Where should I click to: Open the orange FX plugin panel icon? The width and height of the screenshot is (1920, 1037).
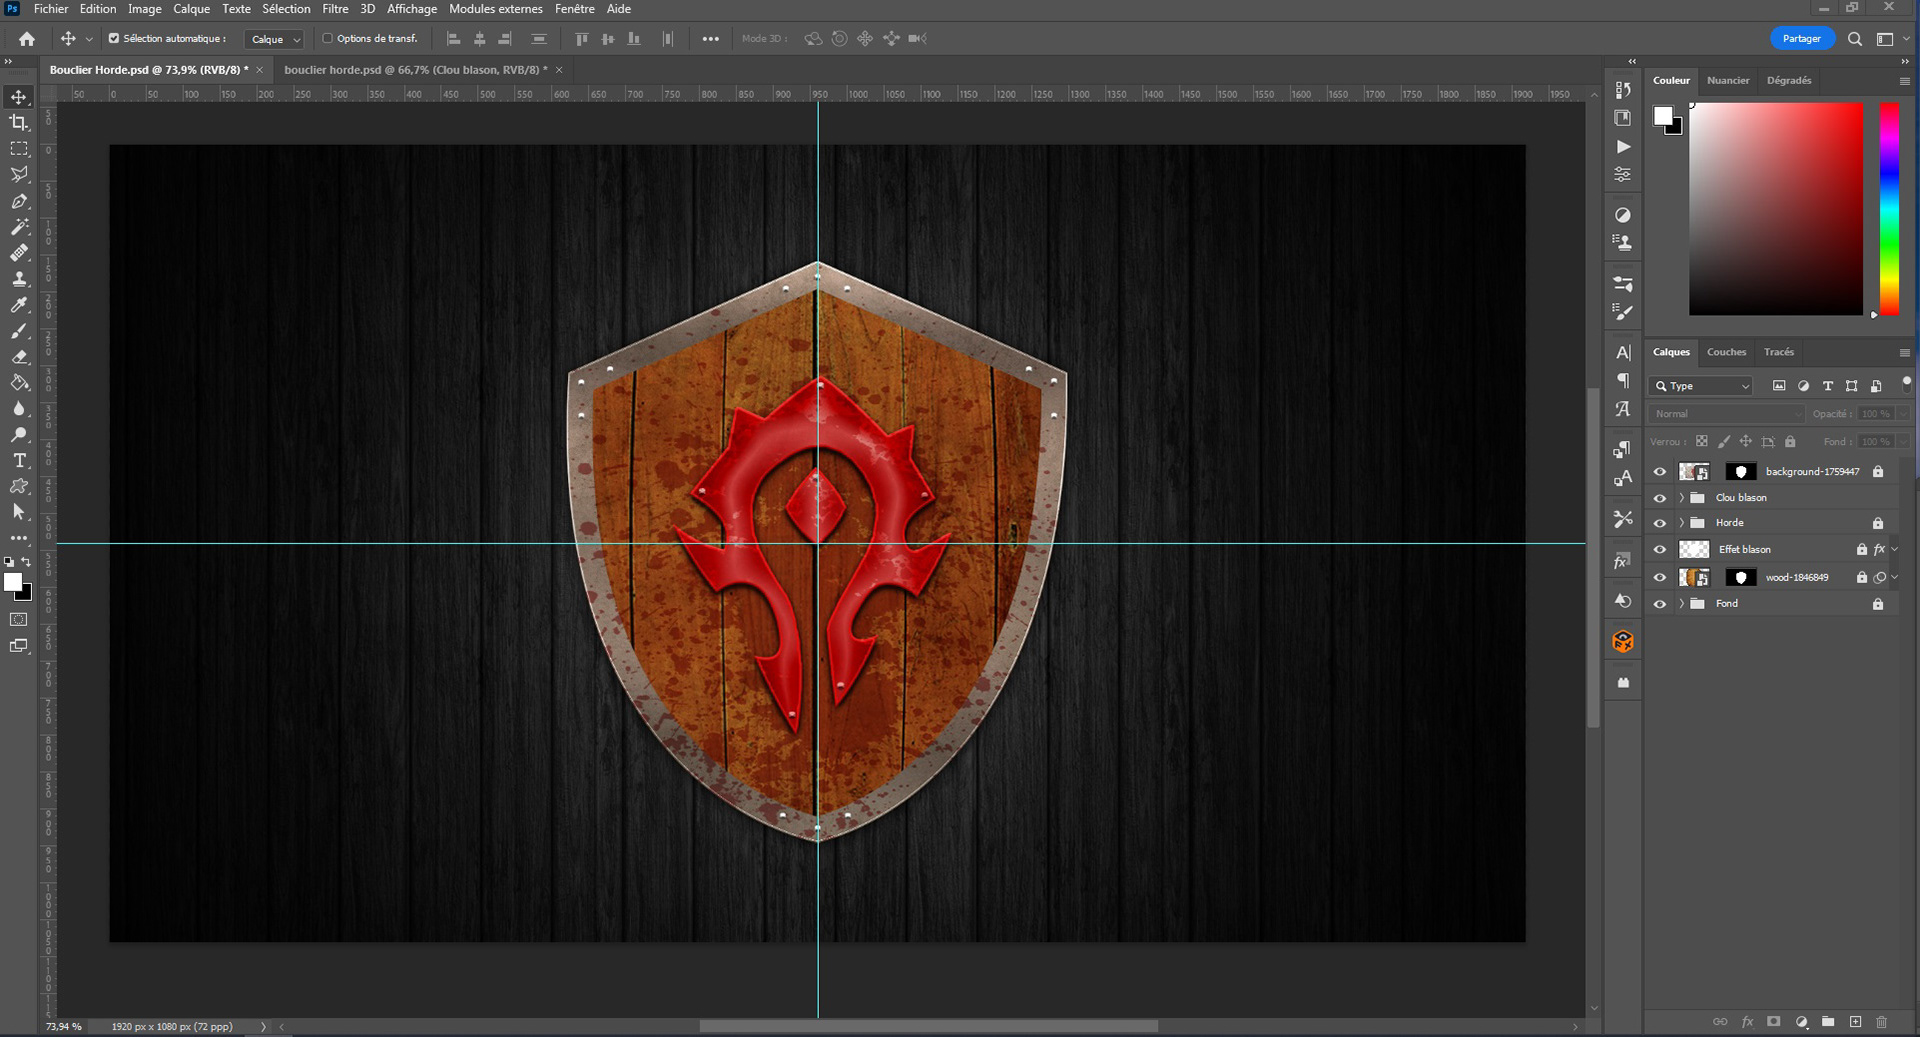(x=1623, y=642)
